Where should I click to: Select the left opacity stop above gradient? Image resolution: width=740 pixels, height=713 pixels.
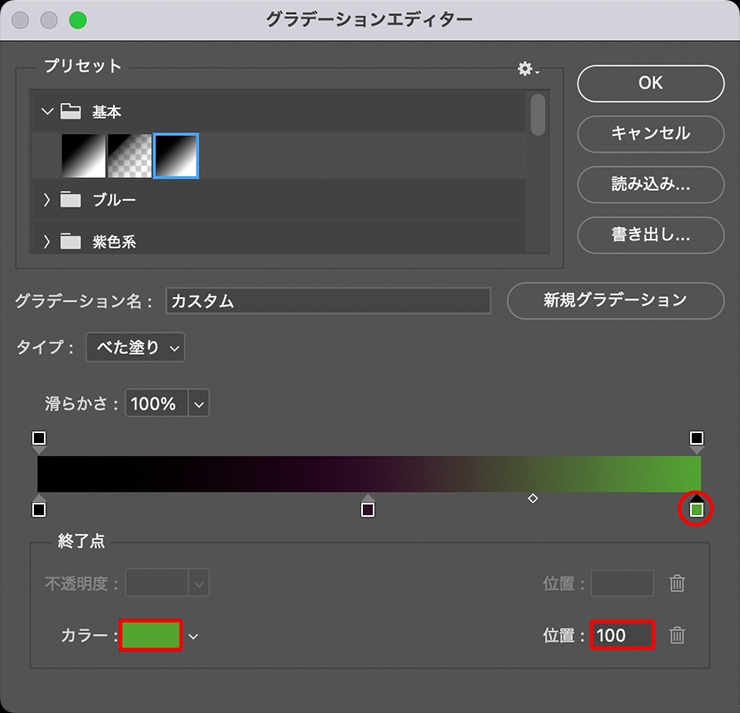tap(39, 441)
